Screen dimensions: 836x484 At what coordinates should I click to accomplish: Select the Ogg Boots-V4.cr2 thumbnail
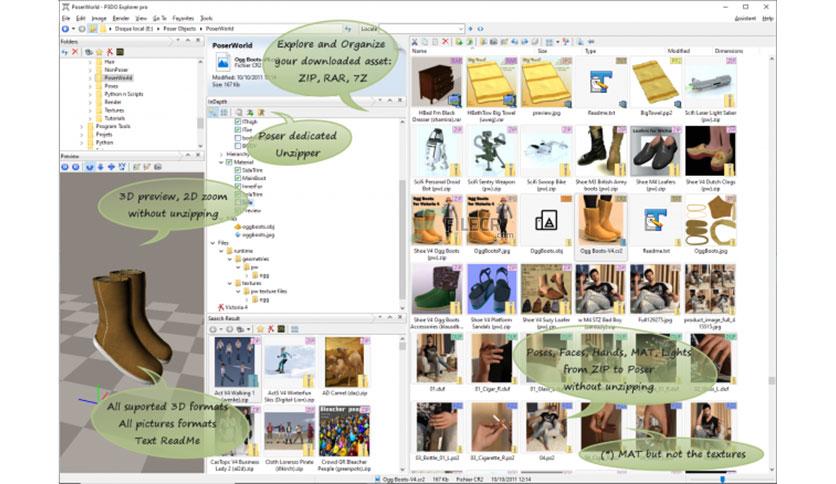point(601,227)
